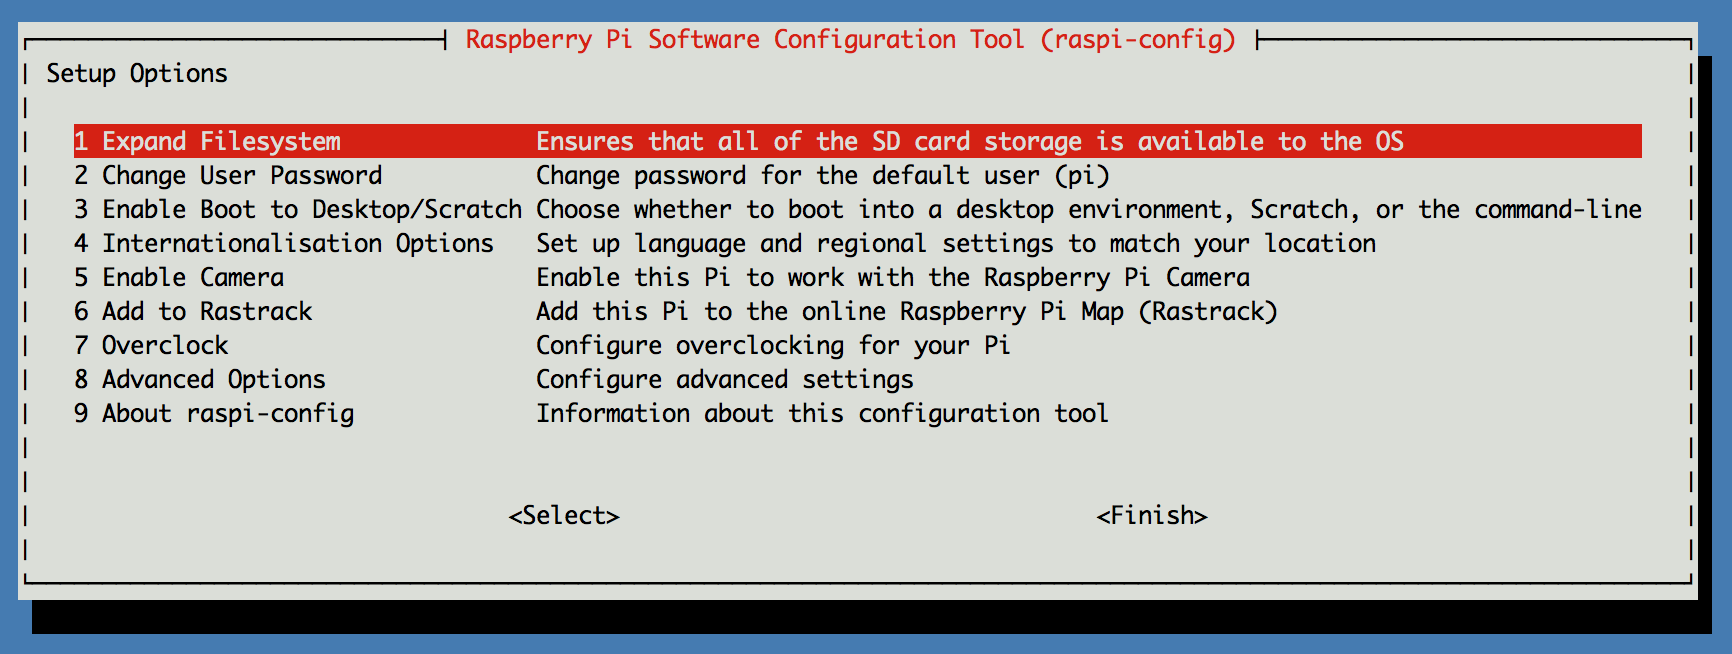Select Add to Rastrack entry
The width and height of the screenshot is (1732, 654).
point(857,311)
